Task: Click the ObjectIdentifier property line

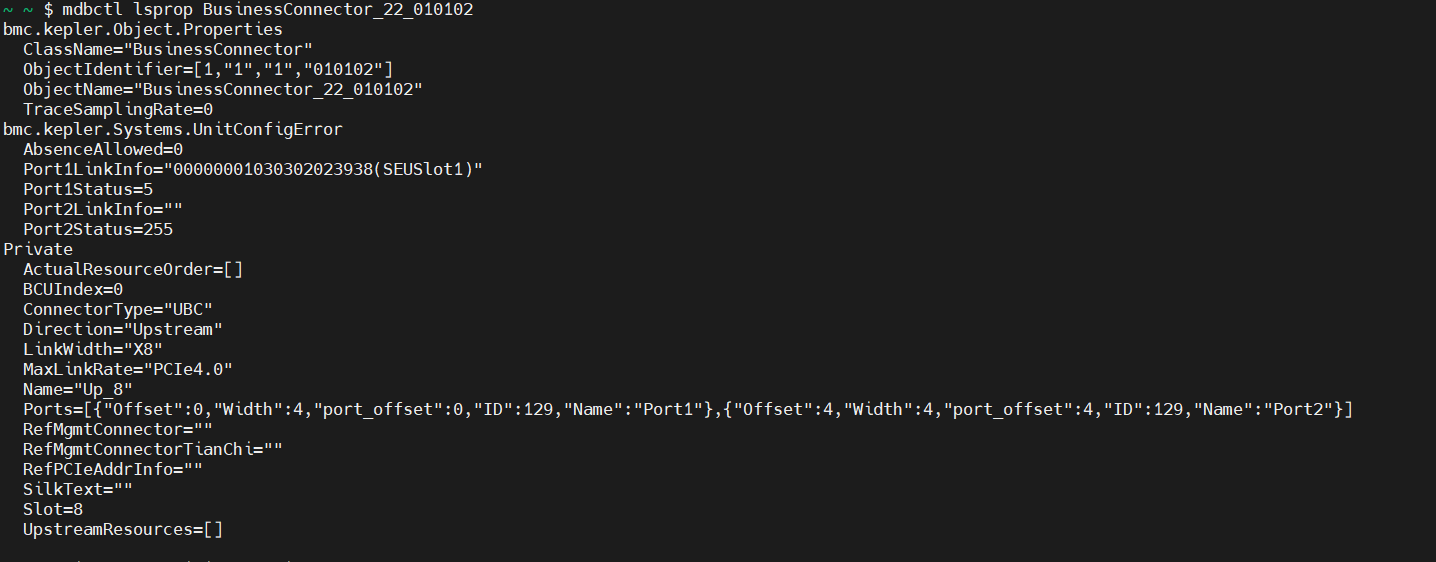Action: click(208, 70)
